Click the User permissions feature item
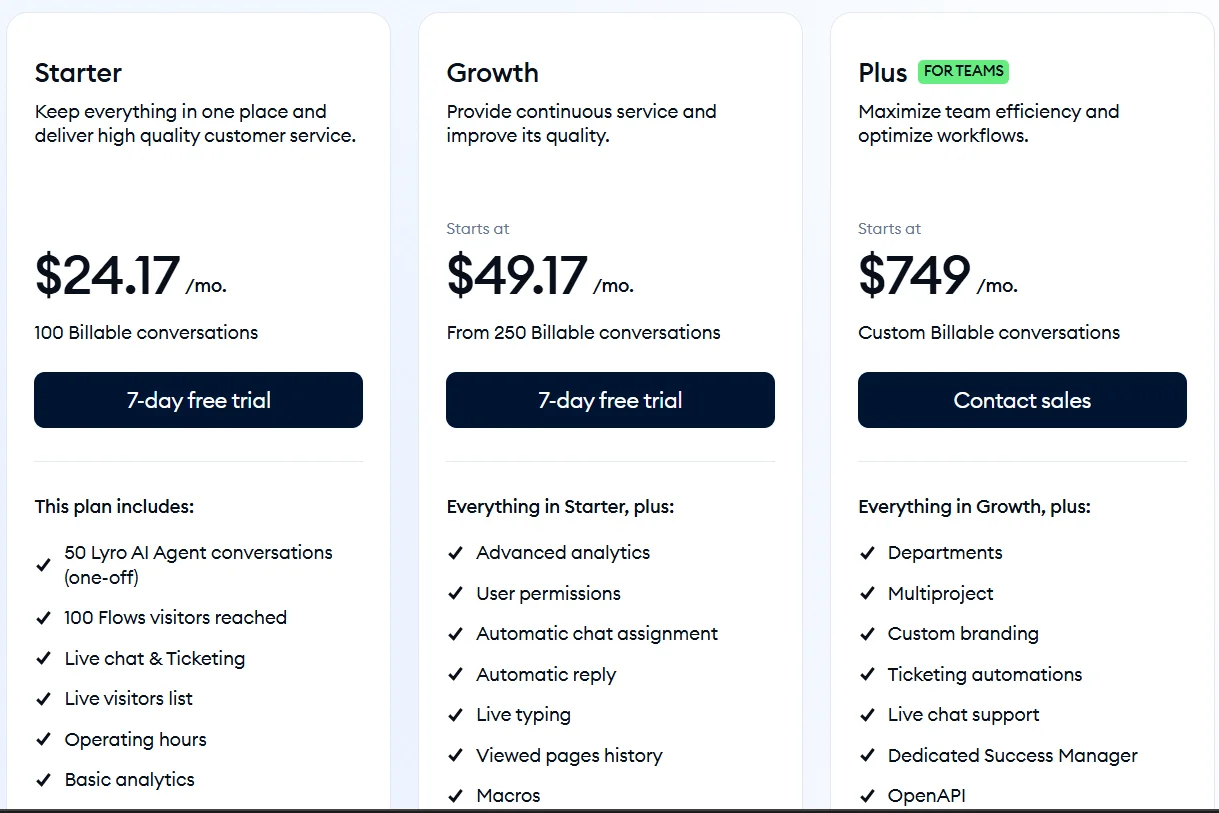 [x=548, y=594]
